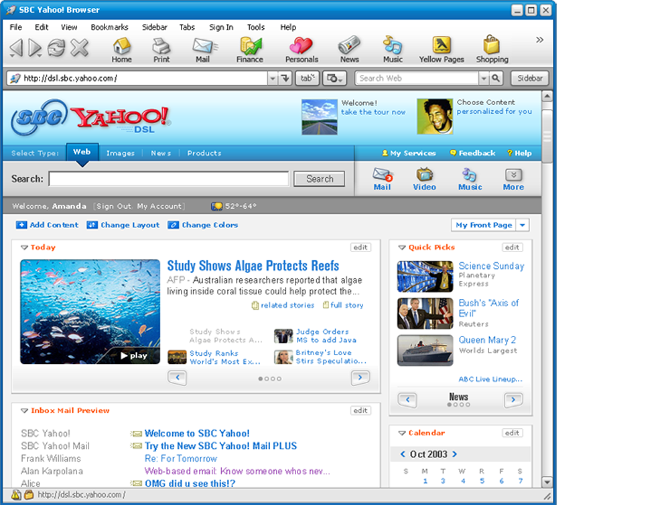
Task: Click the Print toolbar icon
Action: tap(162, 50)
